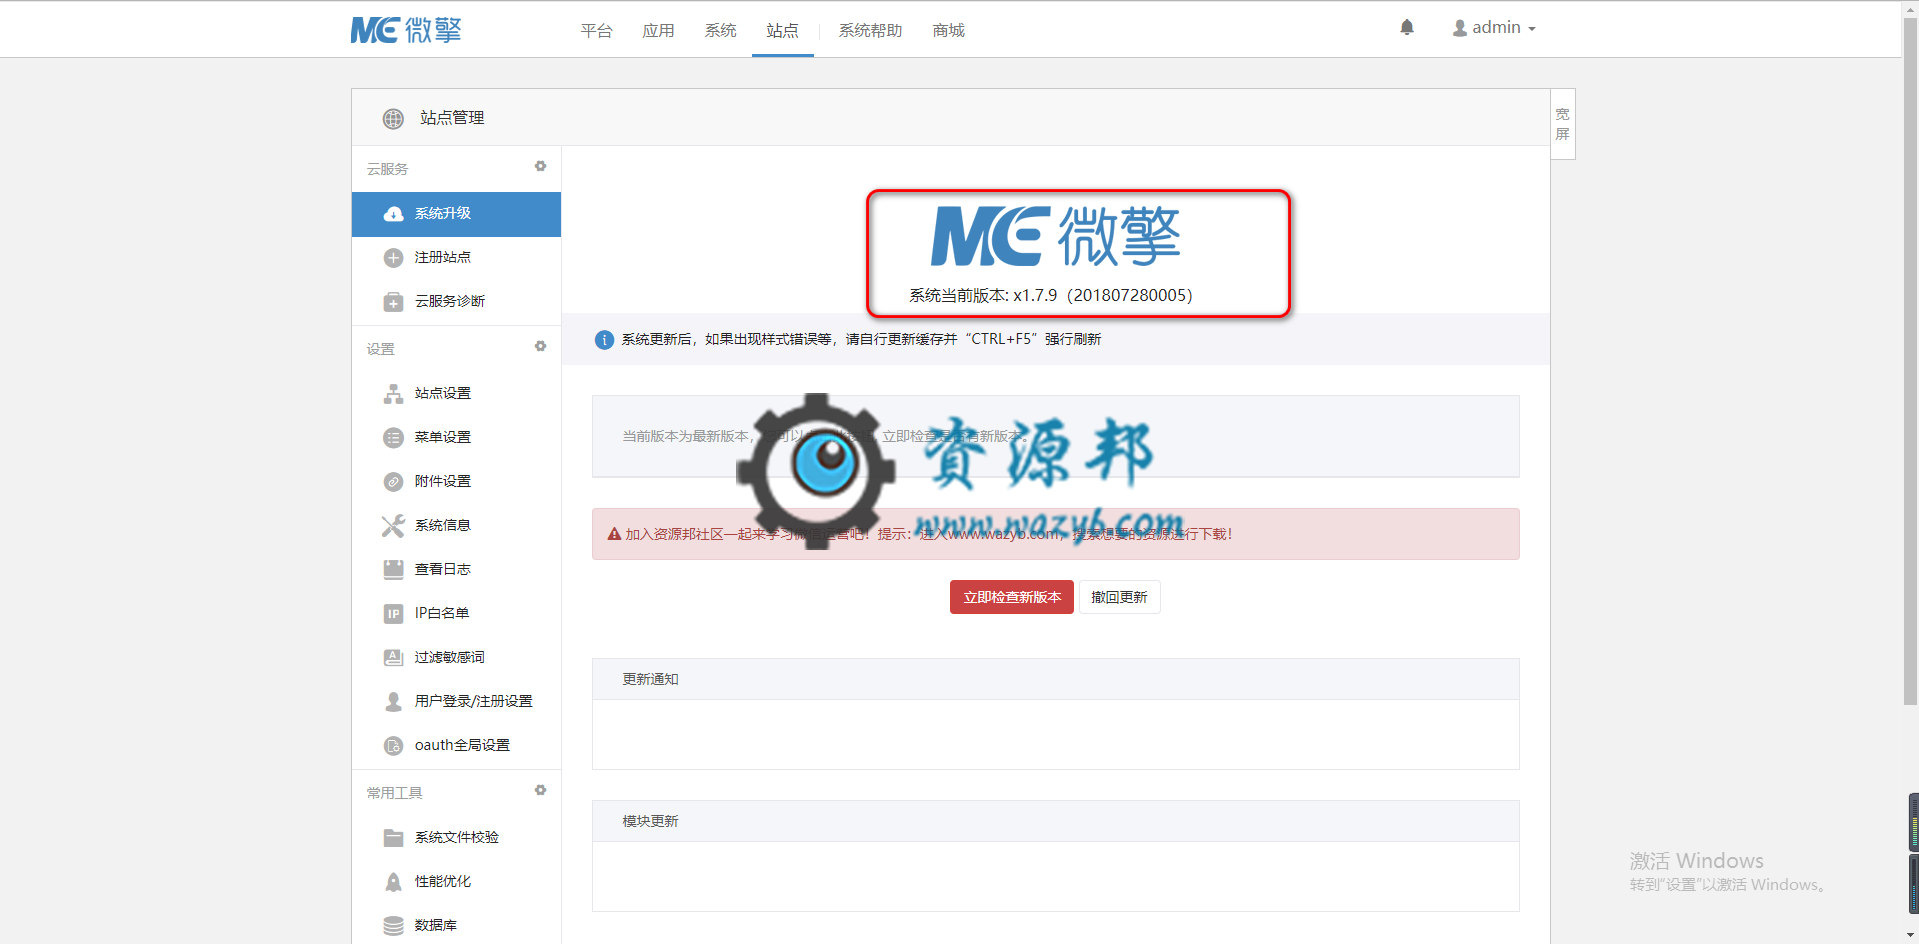Switch to the 应用 tab
This screenshot has width=1919, height=944.
pyautogui.click(x=659, y=31)
